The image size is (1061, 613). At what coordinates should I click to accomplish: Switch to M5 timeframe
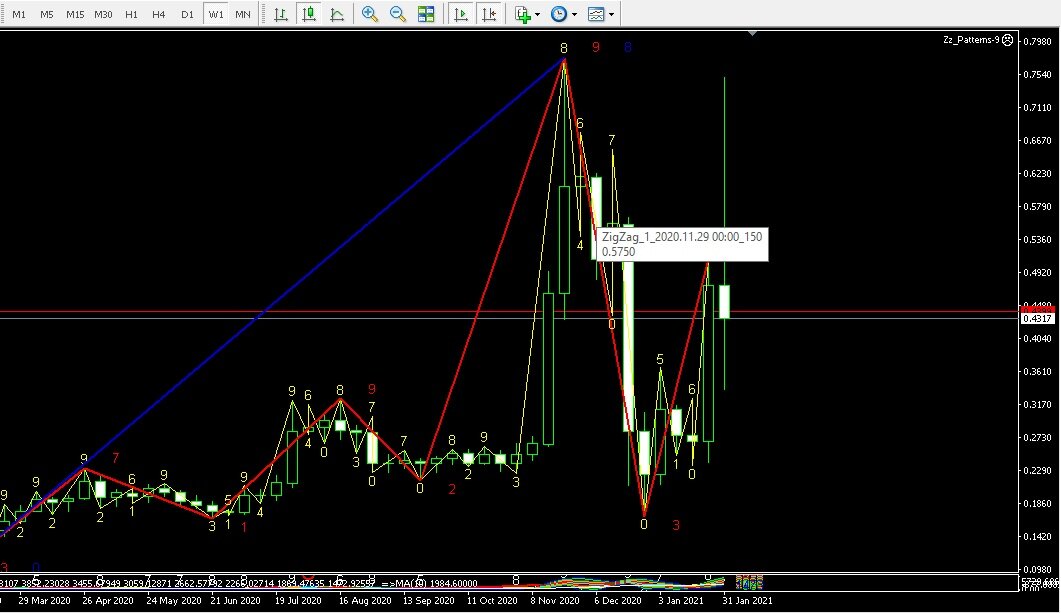[x=47, y=14]
